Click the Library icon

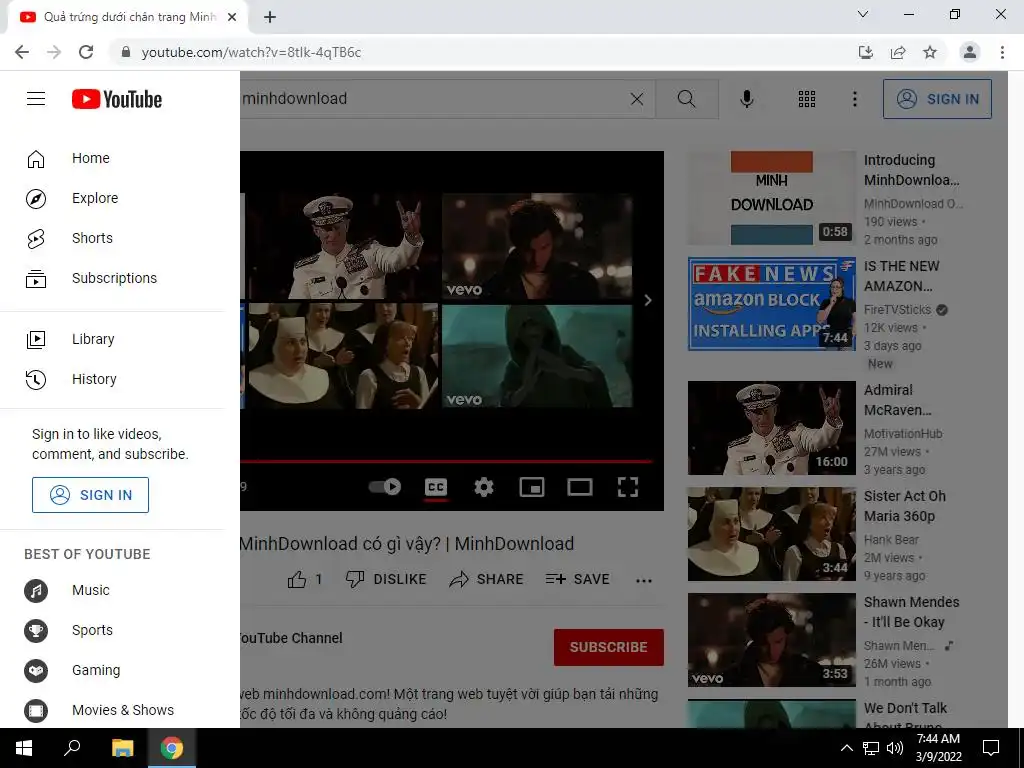(x=36, y=340)
